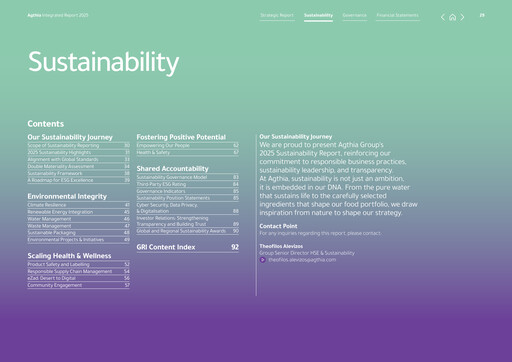Click the Fostering Positive Potential heading
The image size is (512, 362).
point(181,137)
